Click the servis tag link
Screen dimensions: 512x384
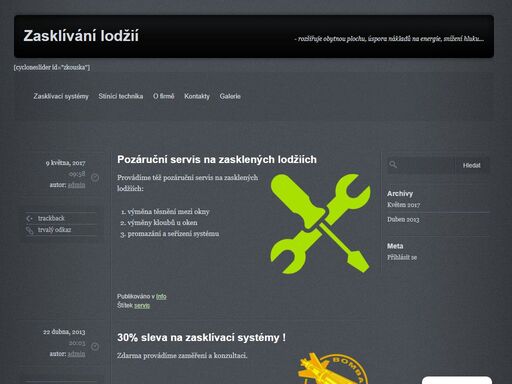(142, 305)
